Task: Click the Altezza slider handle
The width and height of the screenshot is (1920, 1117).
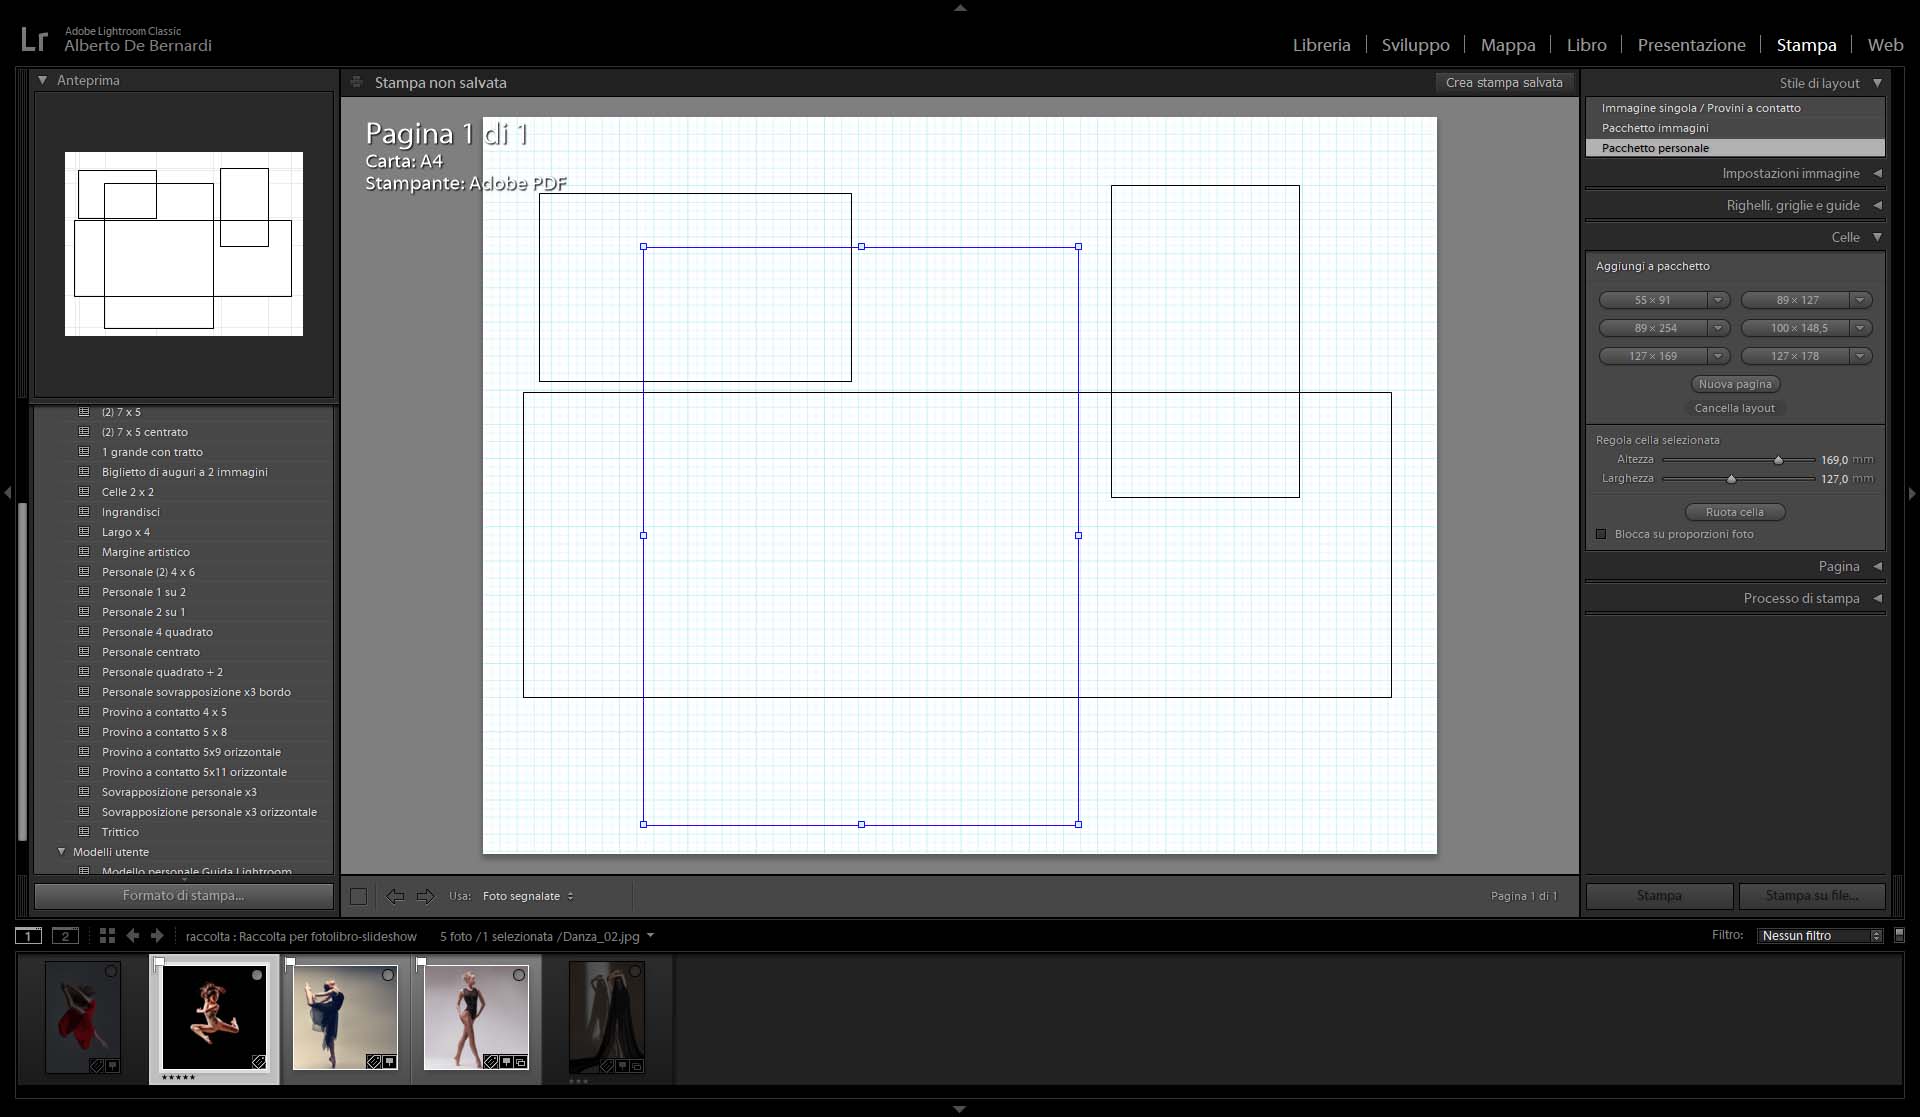Action: [1778, 460]
